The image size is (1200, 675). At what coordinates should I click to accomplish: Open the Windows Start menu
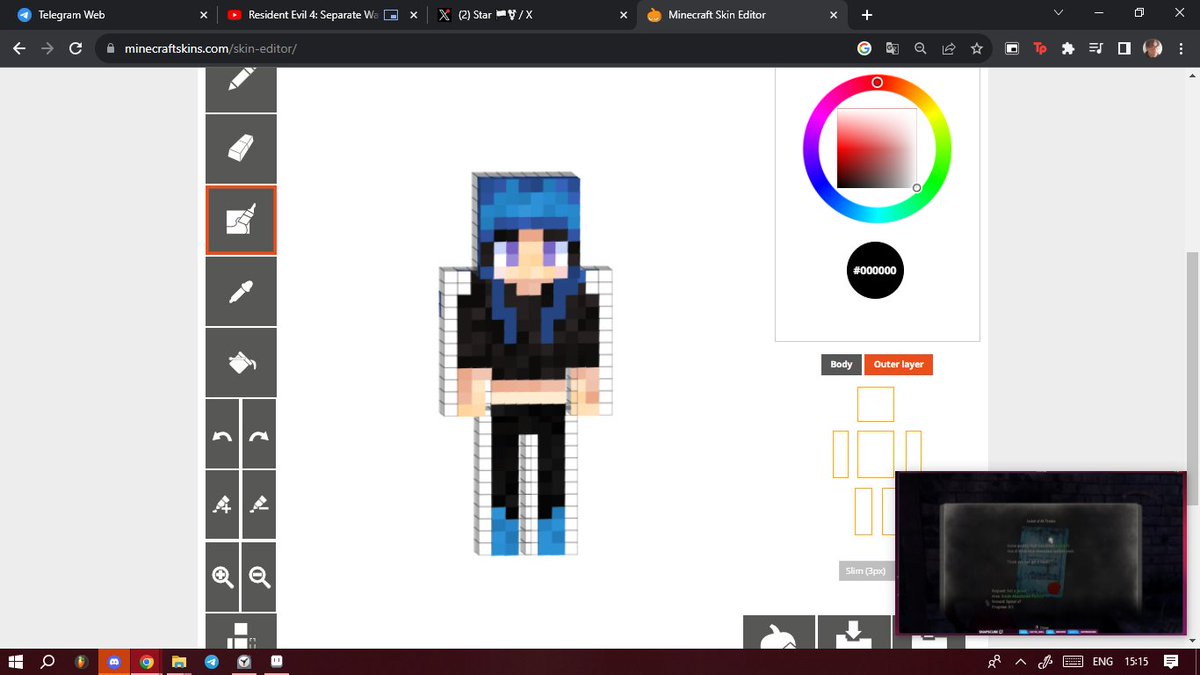coord(15,662)
